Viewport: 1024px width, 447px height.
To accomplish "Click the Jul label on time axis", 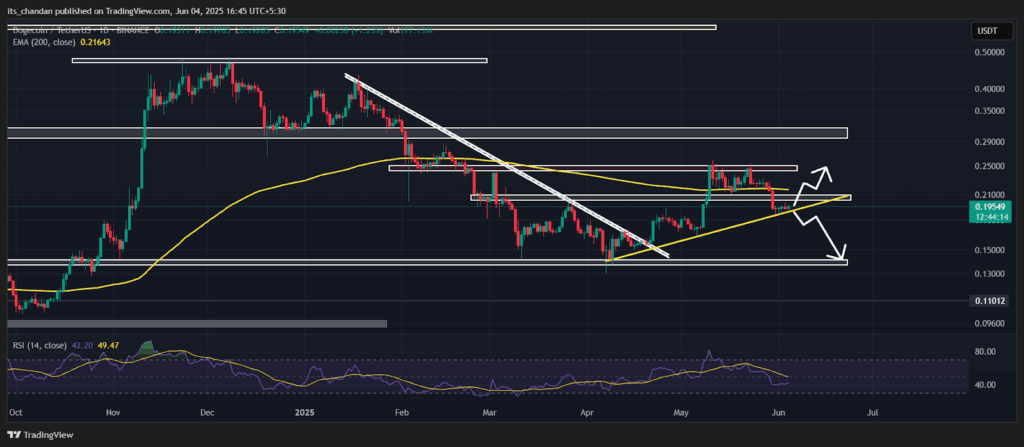I will (x=871, y=413).
